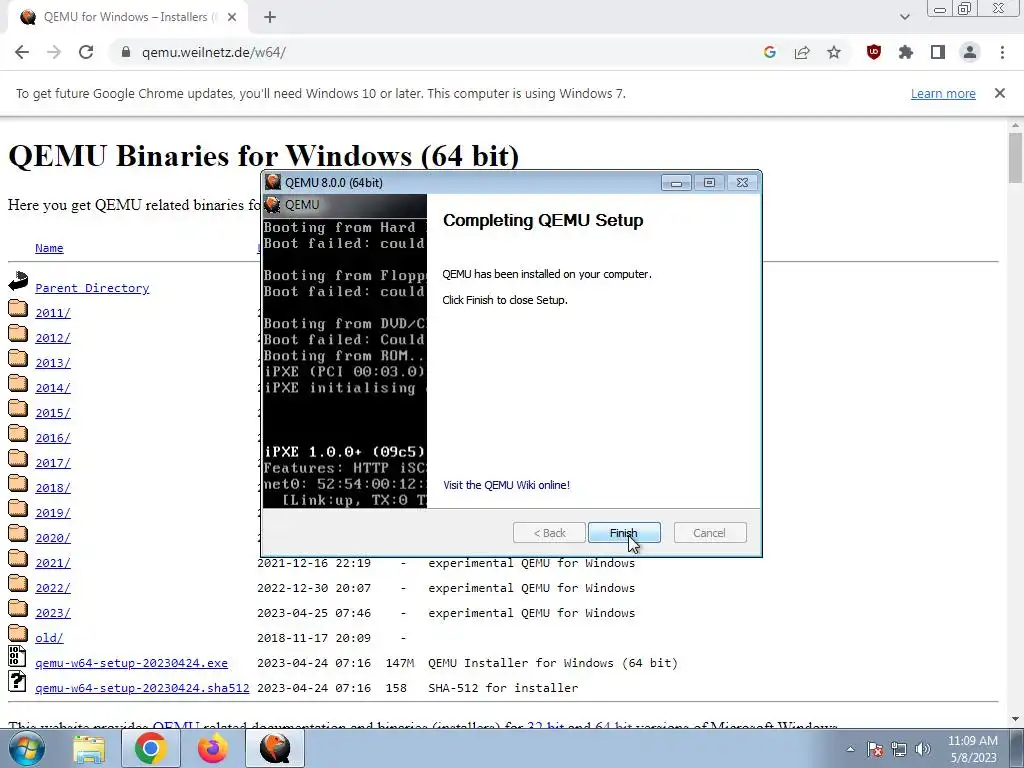The image size is (1024, 768).
Task: Click the Action Center flag tray icon
Action: (x=875, y=750)
